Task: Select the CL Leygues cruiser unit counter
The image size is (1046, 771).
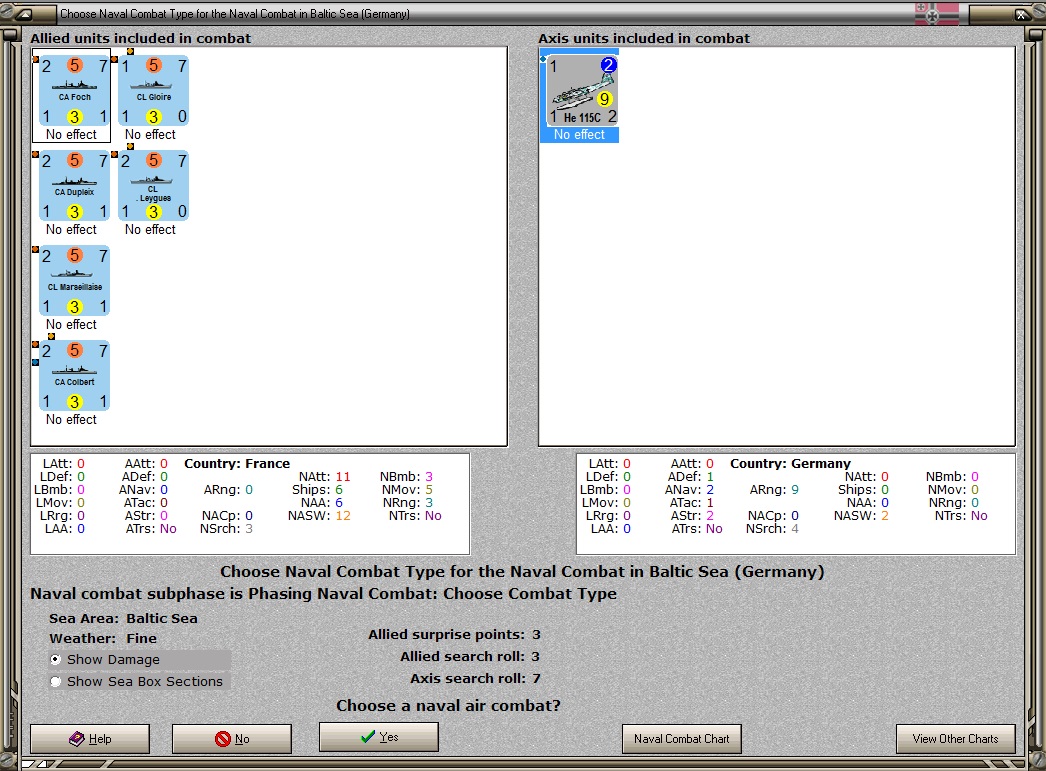Action: point(153,186)
